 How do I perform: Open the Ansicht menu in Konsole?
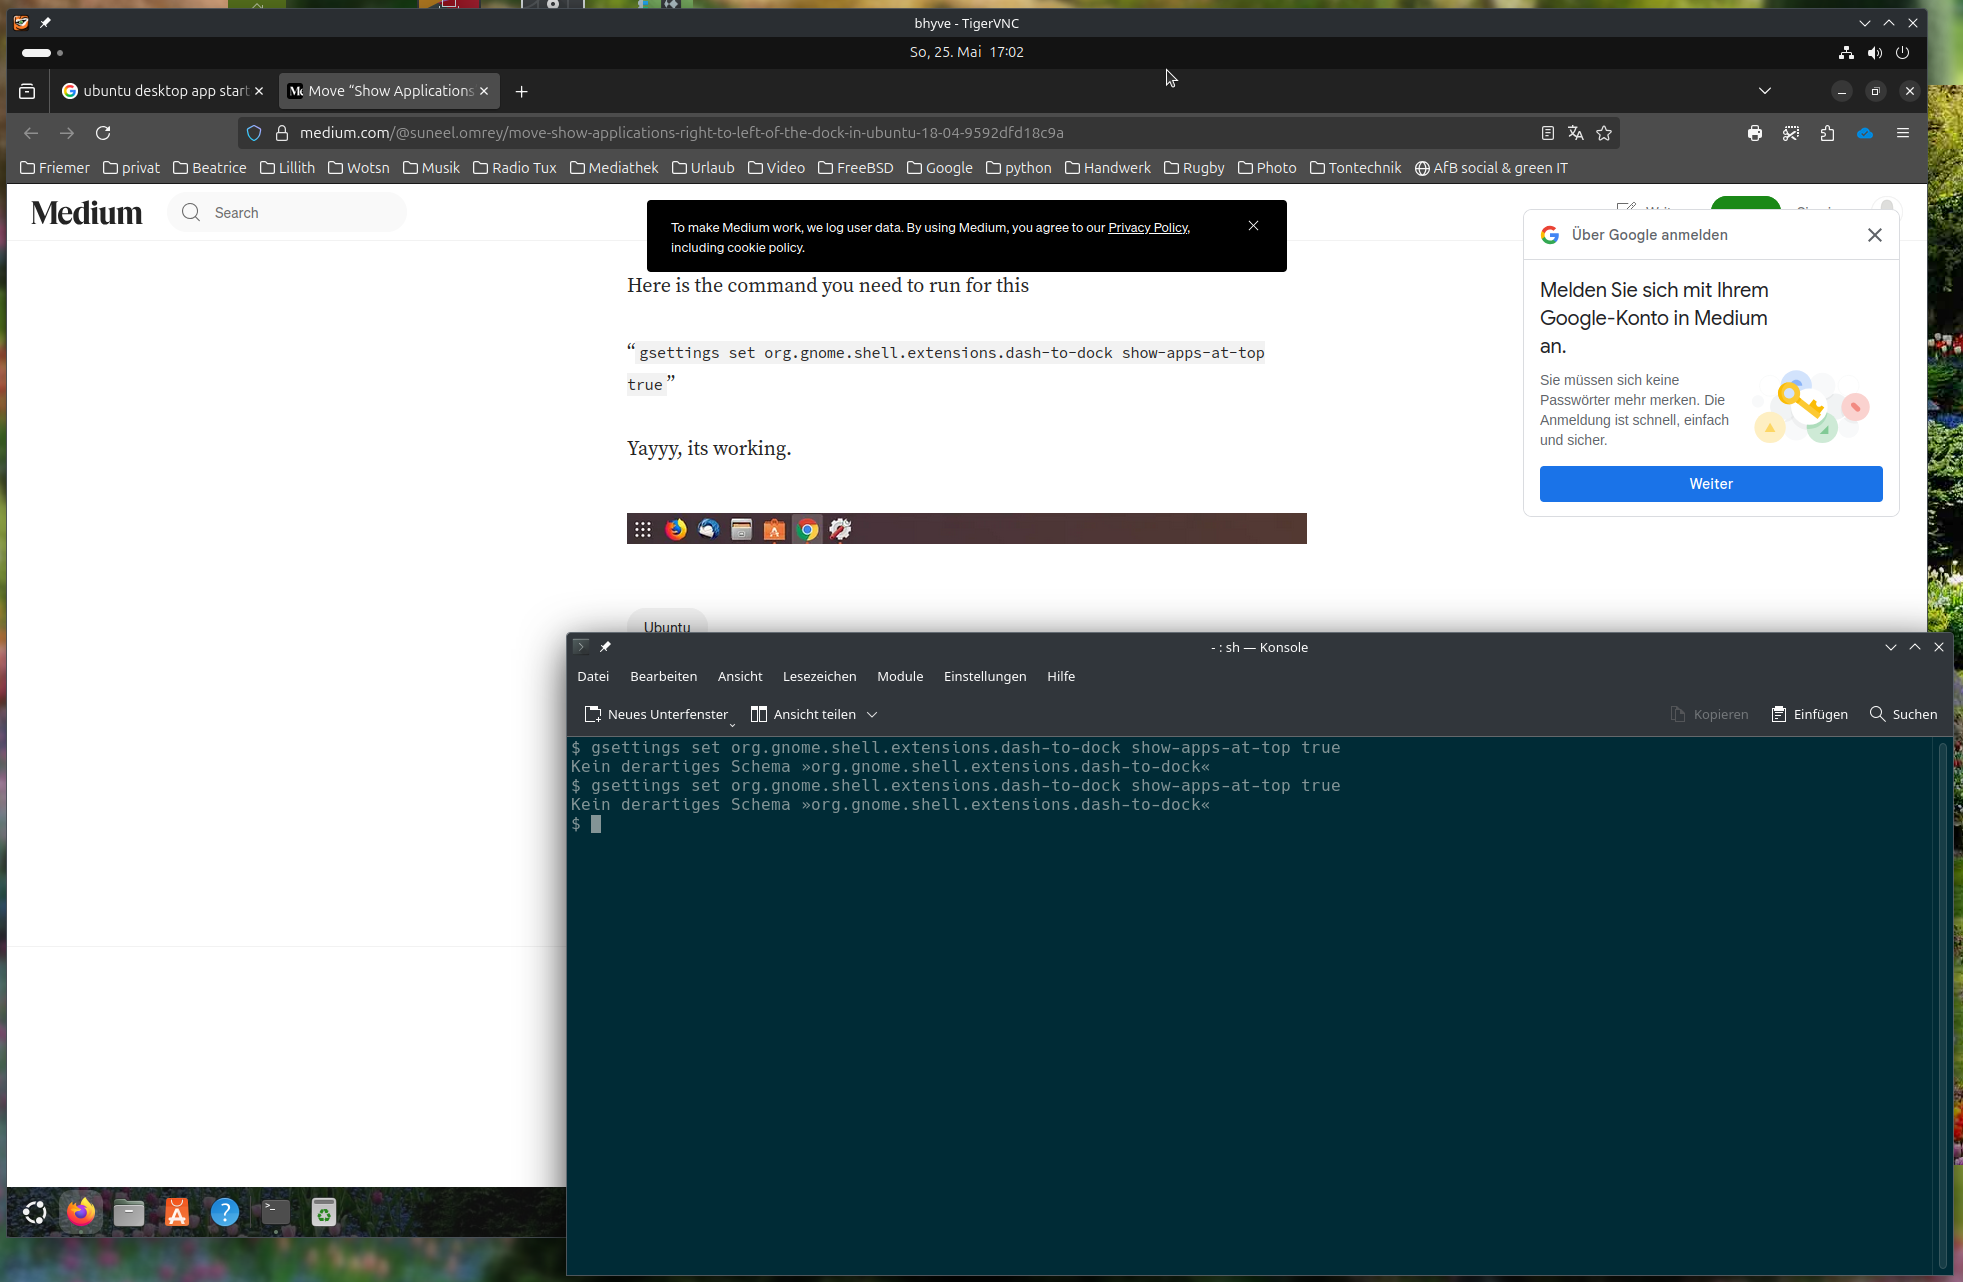(740, 676)
